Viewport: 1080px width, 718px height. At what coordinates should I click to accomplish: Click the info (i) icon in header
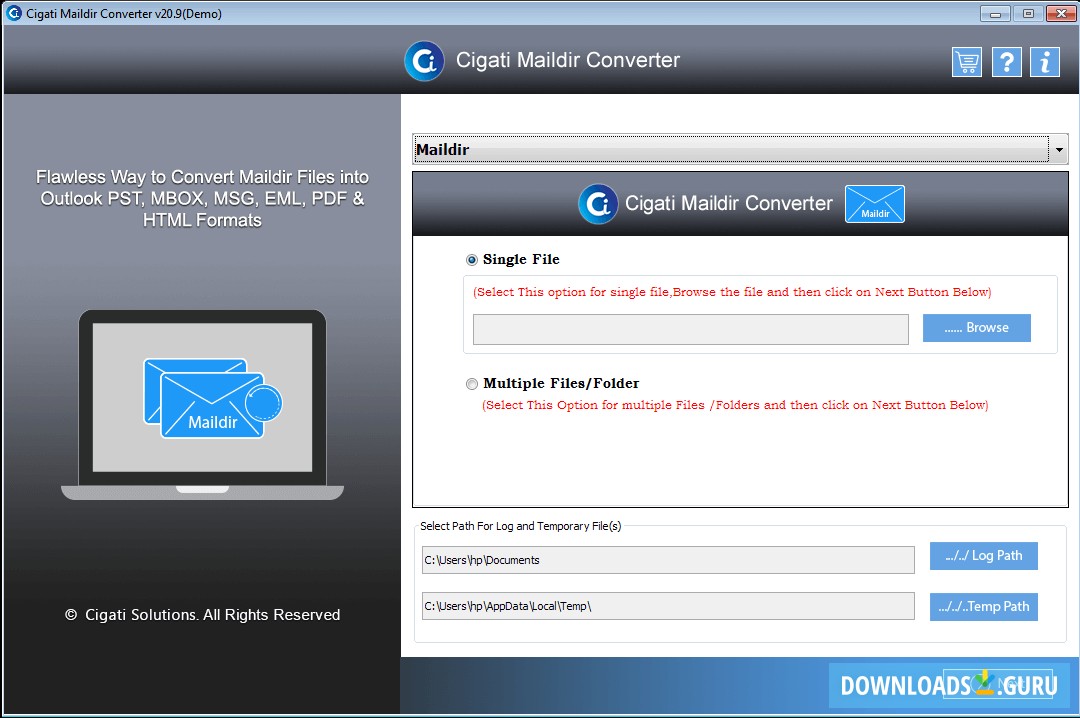pyautogui.click(x=1044, y=61)
